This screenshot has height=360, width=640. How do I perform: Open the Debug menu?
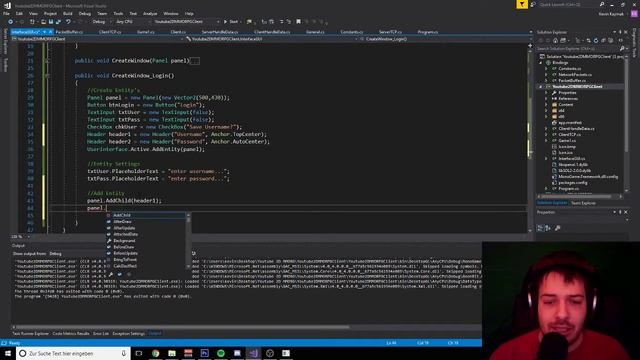click(x=85, y=13)
